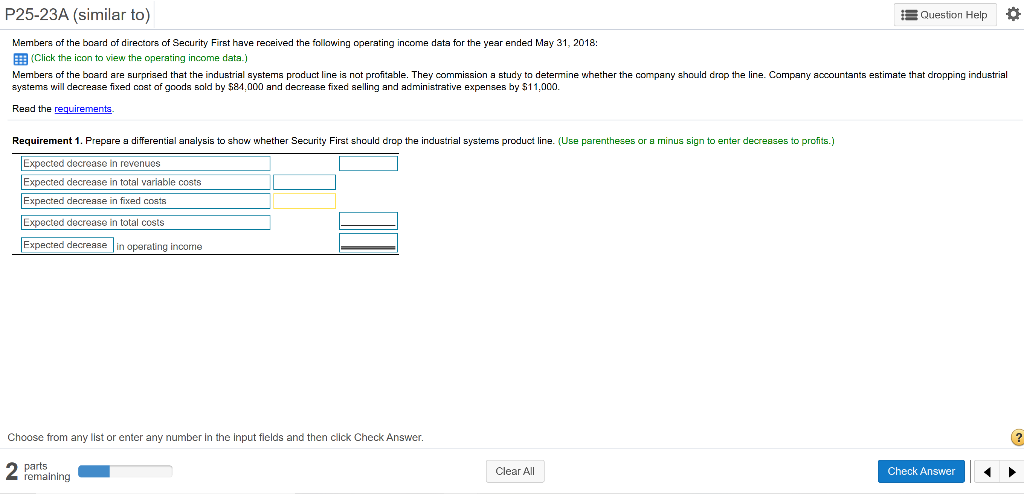Select the Expected decrease in total costs dropdown
The image size is (1024, 494).
146,223
